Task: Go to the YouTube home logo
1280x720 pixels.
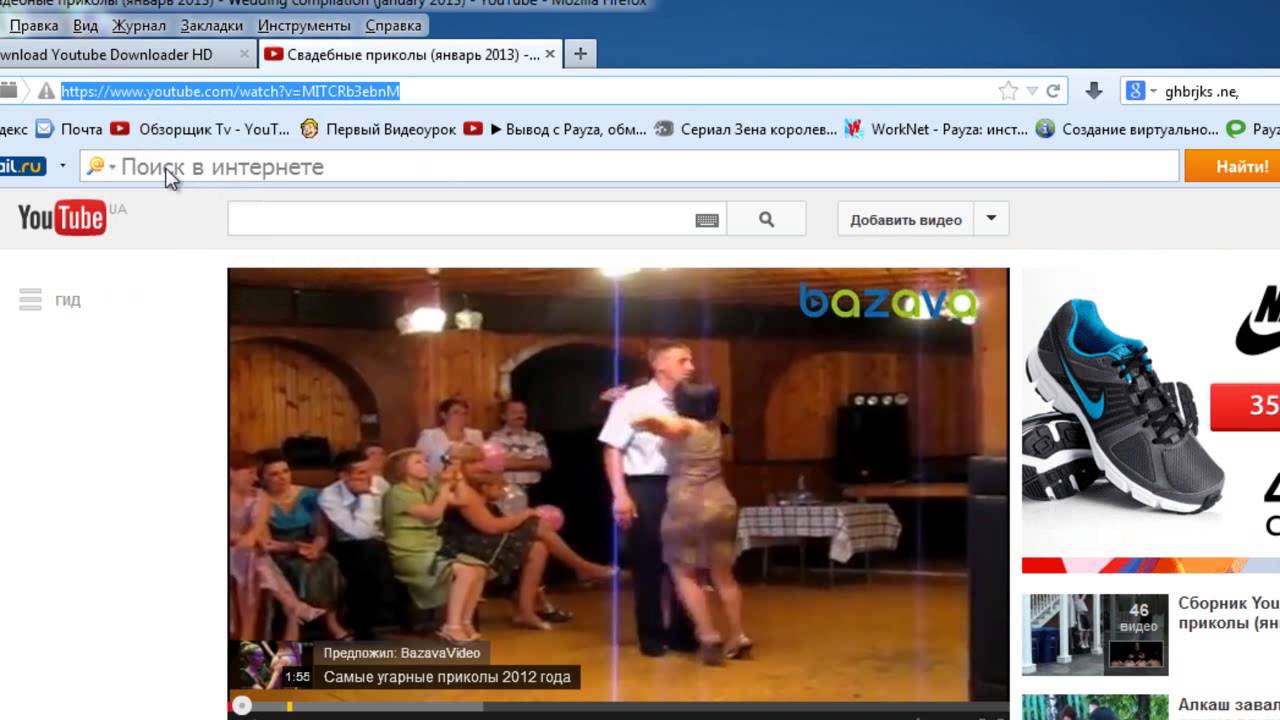Action: (62, 217)
